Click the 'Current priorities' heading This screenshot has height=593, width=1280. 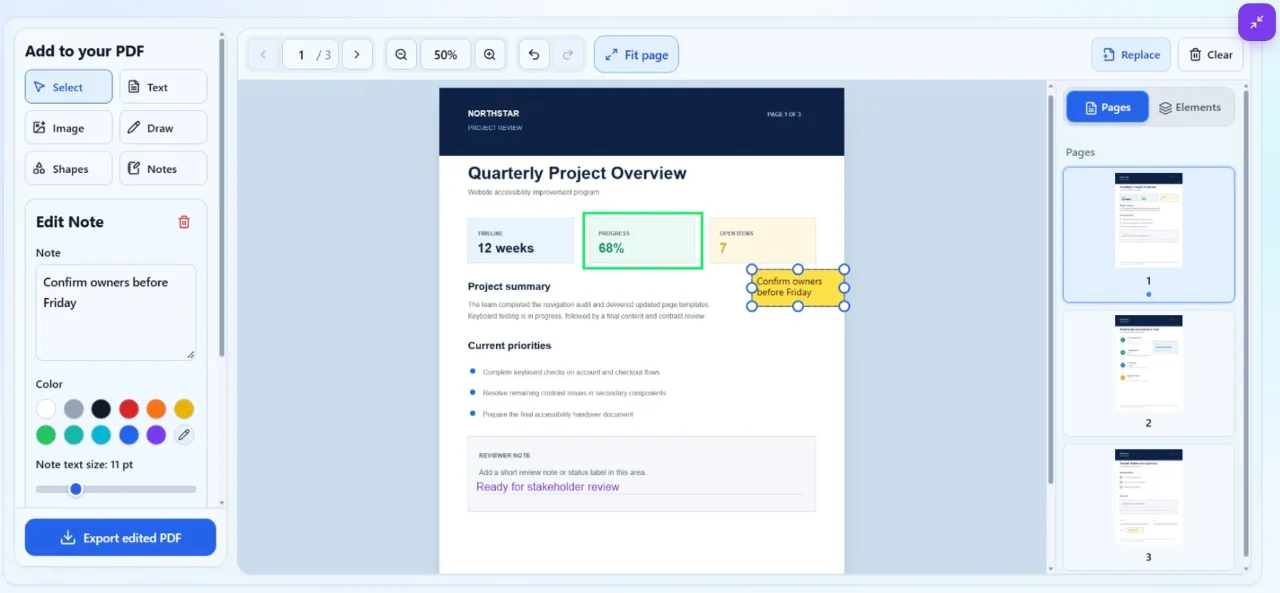coord(509,346)
